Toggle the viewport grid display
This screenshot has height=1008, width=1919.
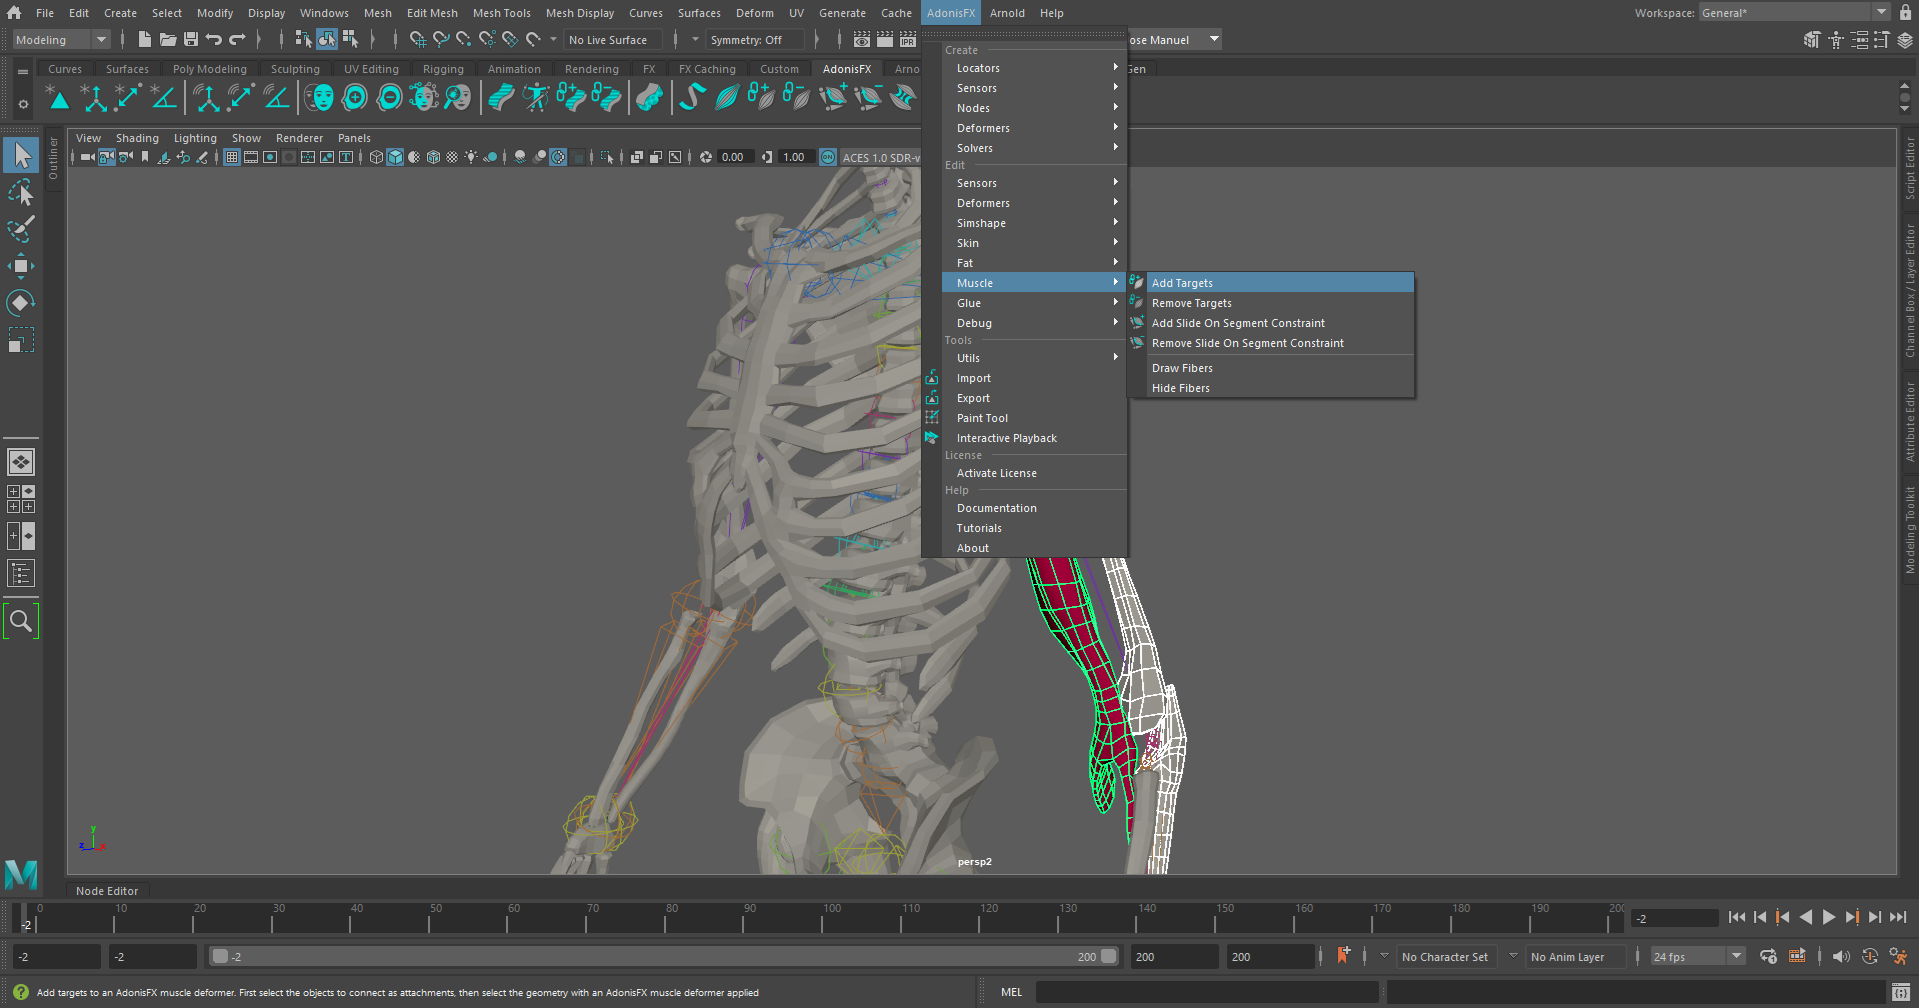[232, 157]
